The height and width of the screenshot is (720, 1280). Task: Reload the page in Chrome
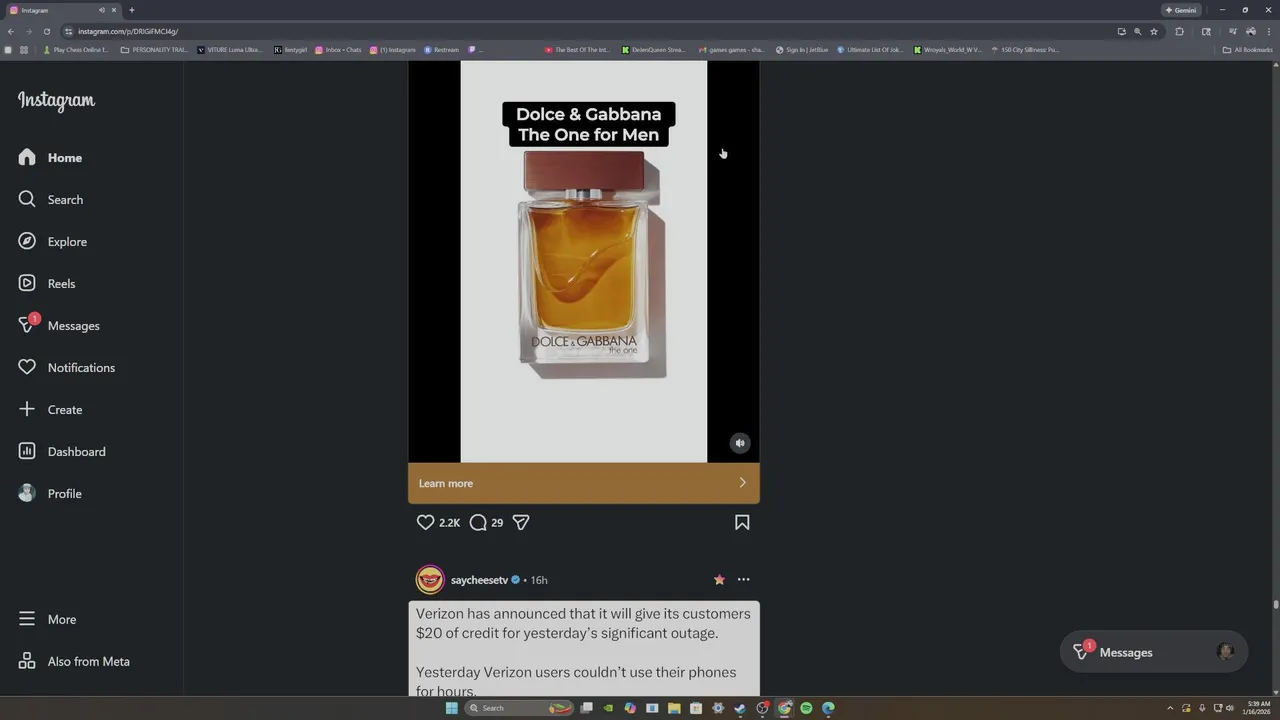[x=46, y=31]
